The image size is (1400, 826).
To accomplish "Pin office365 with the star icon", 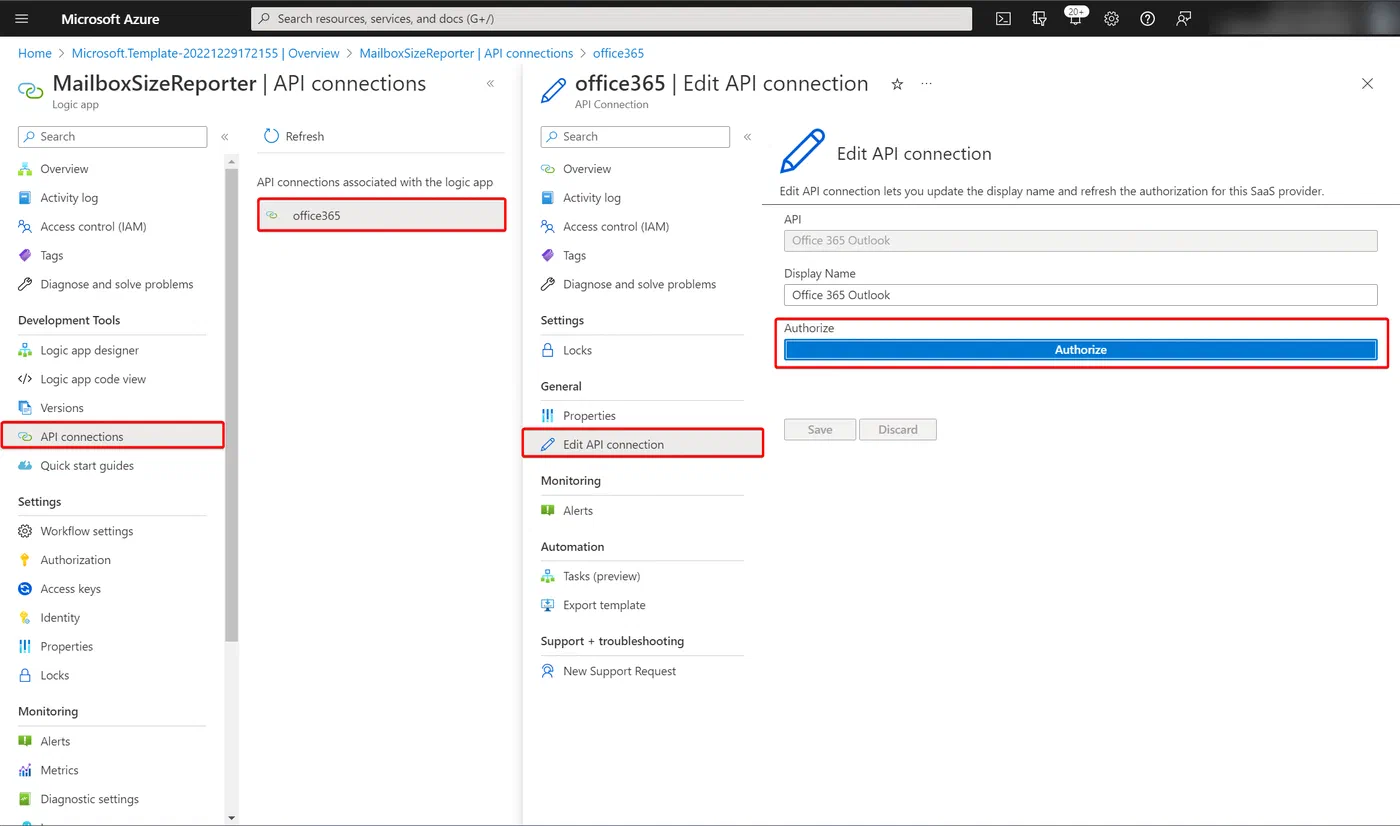I will [x=897, y=84].
